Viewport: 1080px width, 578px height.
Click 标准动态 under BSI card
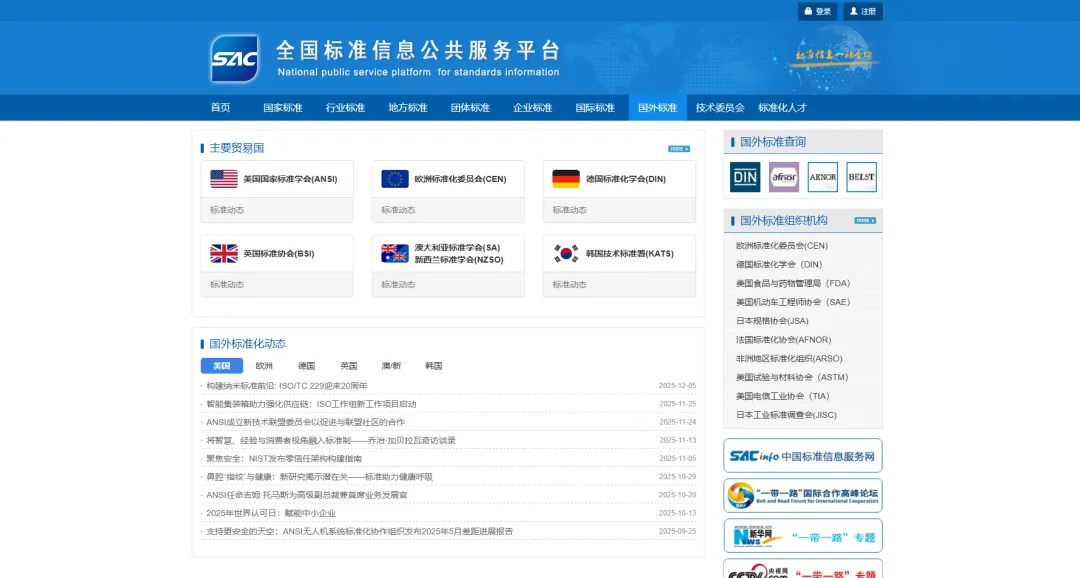[x=227, y=285]
